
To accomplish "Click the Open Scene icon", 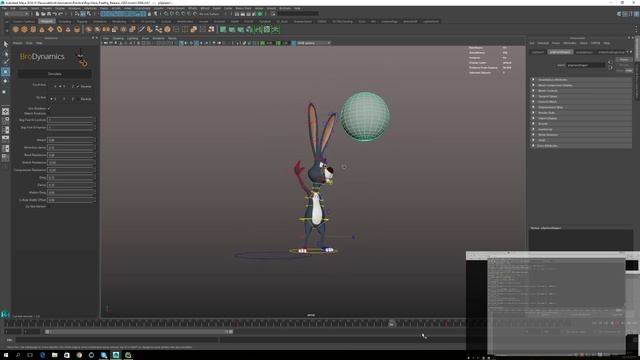I will click(43, 14).
